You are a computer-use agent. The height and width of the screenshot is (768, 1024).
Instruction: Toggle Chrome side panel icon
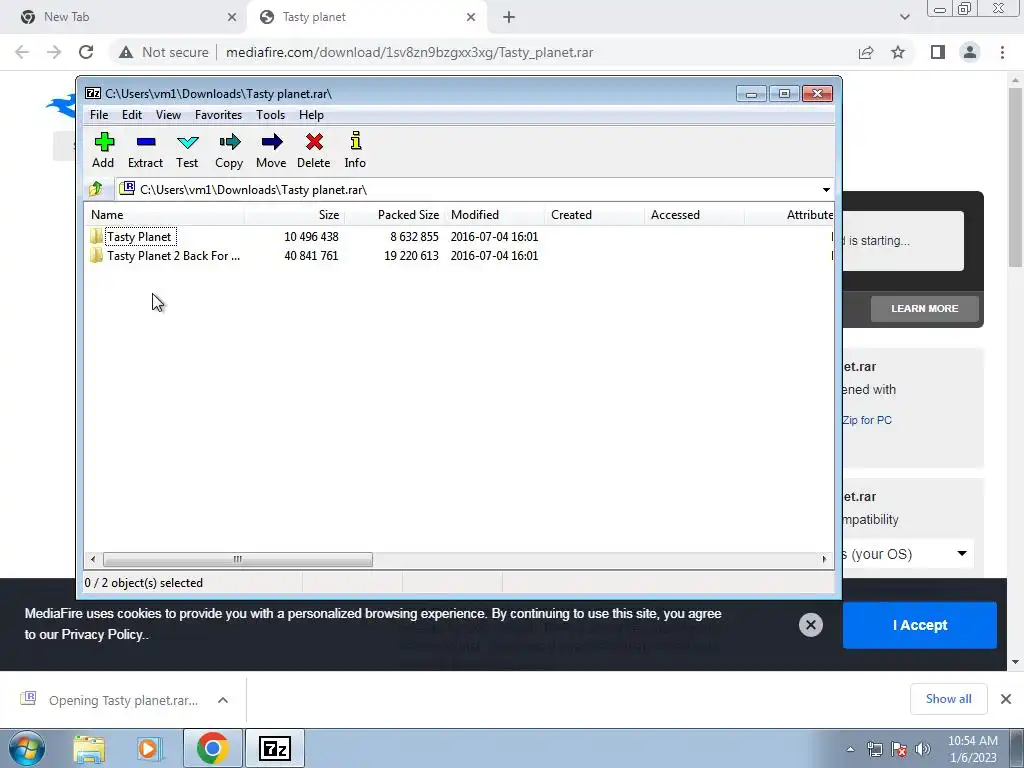[x=938, y=52]
